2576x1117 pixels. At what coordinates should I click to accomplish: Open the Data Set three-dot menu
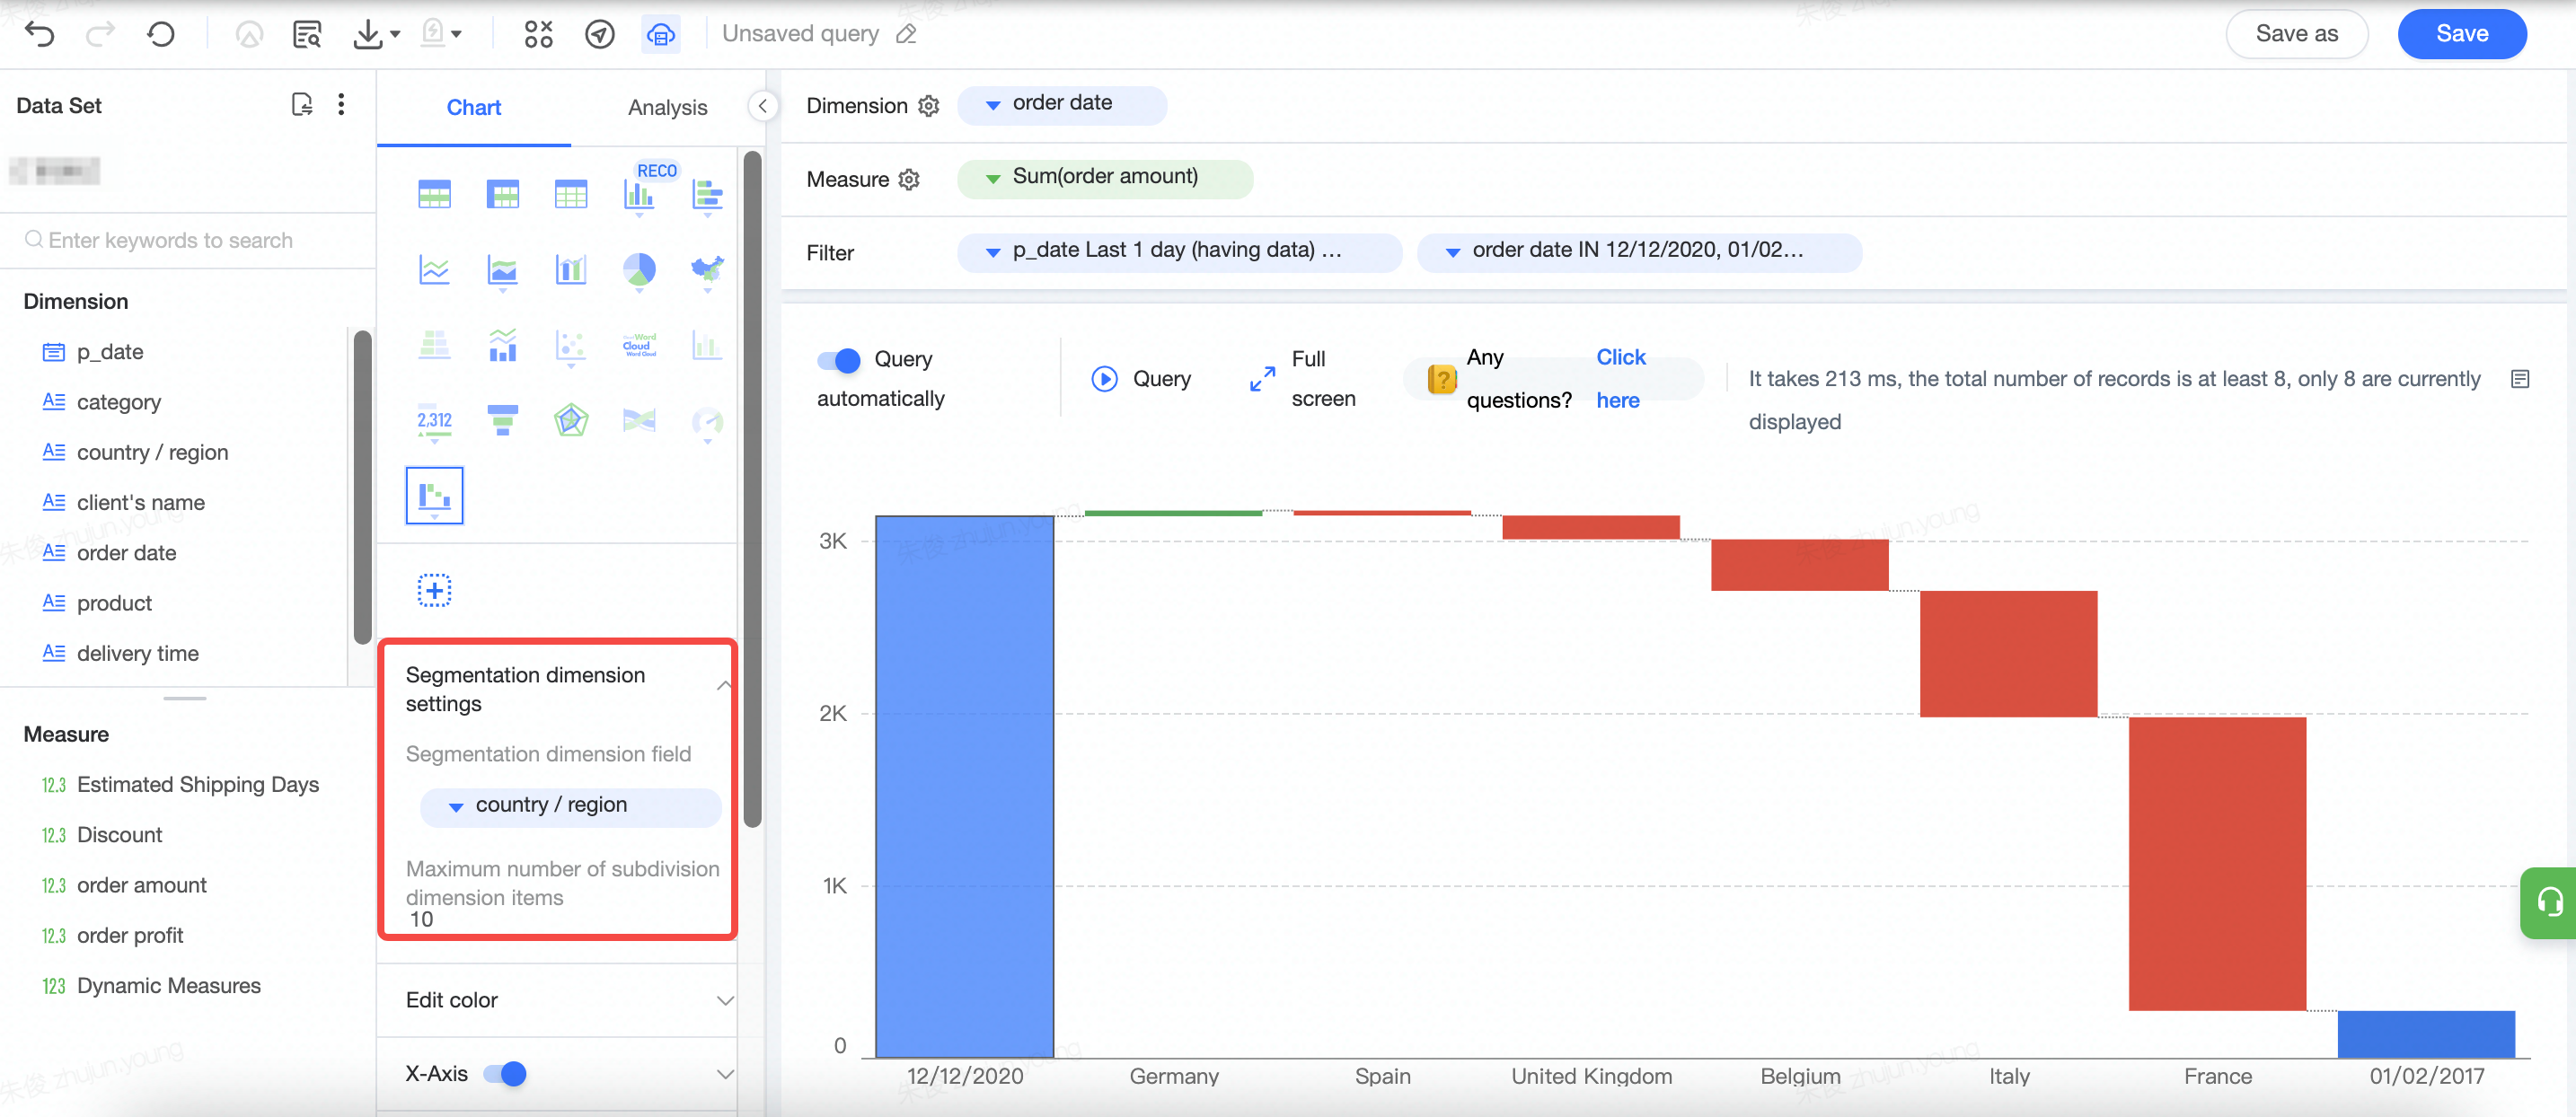click(x=341, y=105)
